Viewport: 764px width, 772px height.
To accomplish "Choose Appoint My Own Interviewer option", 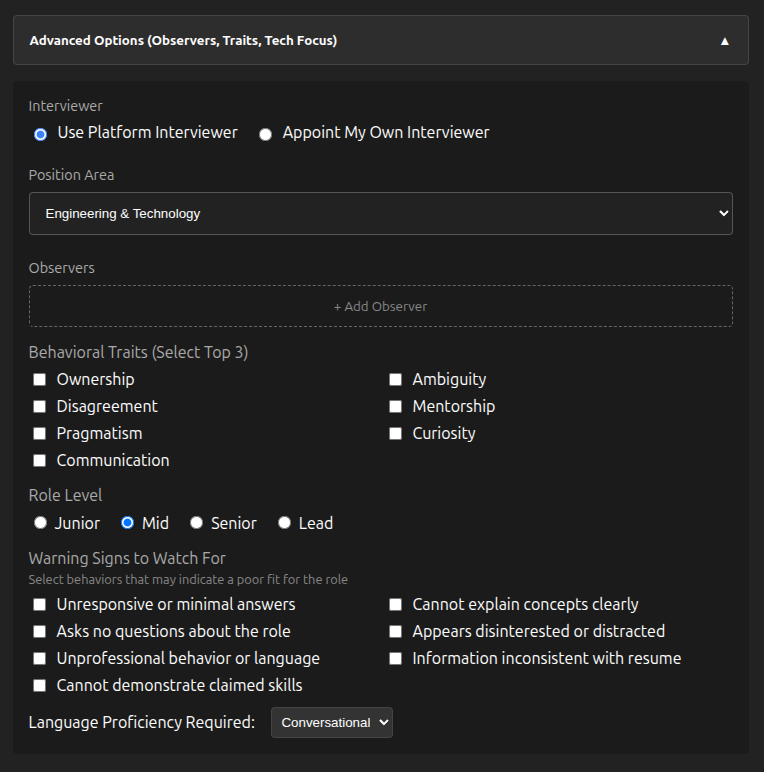I will 265,134.
